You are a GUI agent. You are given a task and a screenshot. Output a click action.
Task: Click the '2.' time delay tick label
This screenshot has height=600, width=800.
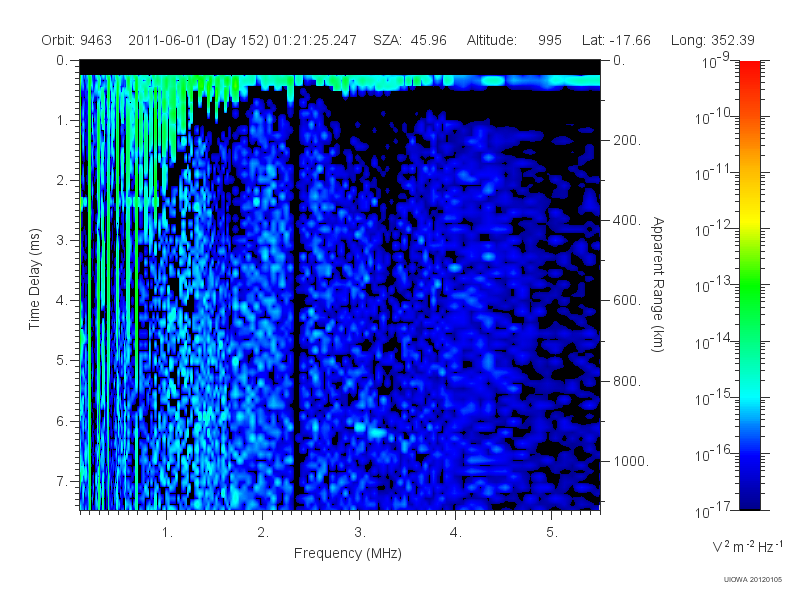[x=62, y=181]
